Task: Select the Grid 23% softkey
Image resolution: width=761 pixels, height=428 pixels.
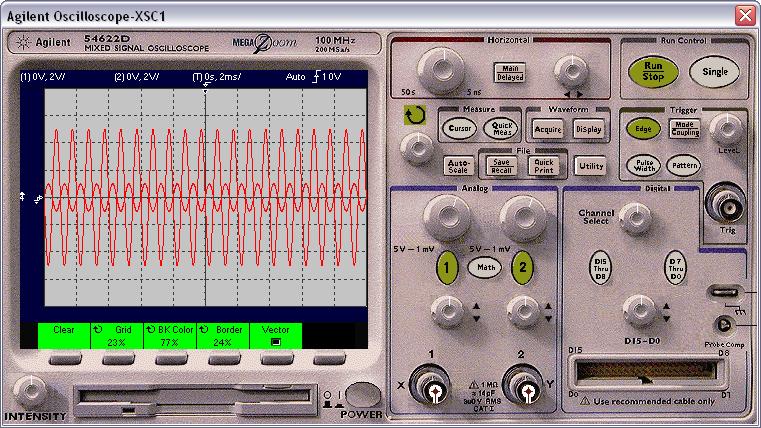Action: coord(116,336)
